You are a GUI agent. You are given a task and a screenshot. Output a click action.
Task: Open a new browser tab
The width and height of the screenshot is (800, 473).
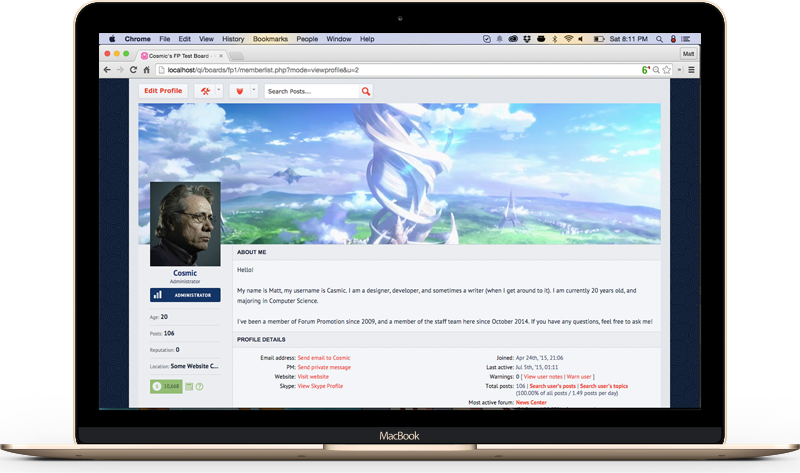[236, 56]
